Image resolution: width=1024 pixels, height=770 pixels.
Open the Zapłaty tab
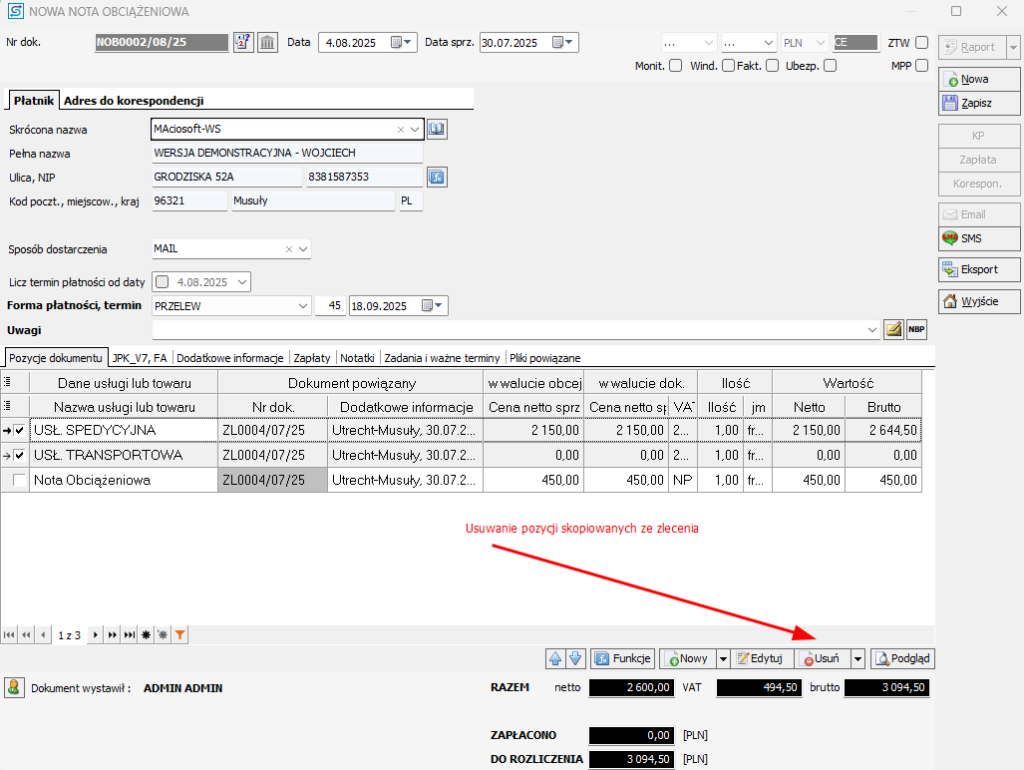coord(312,357)
